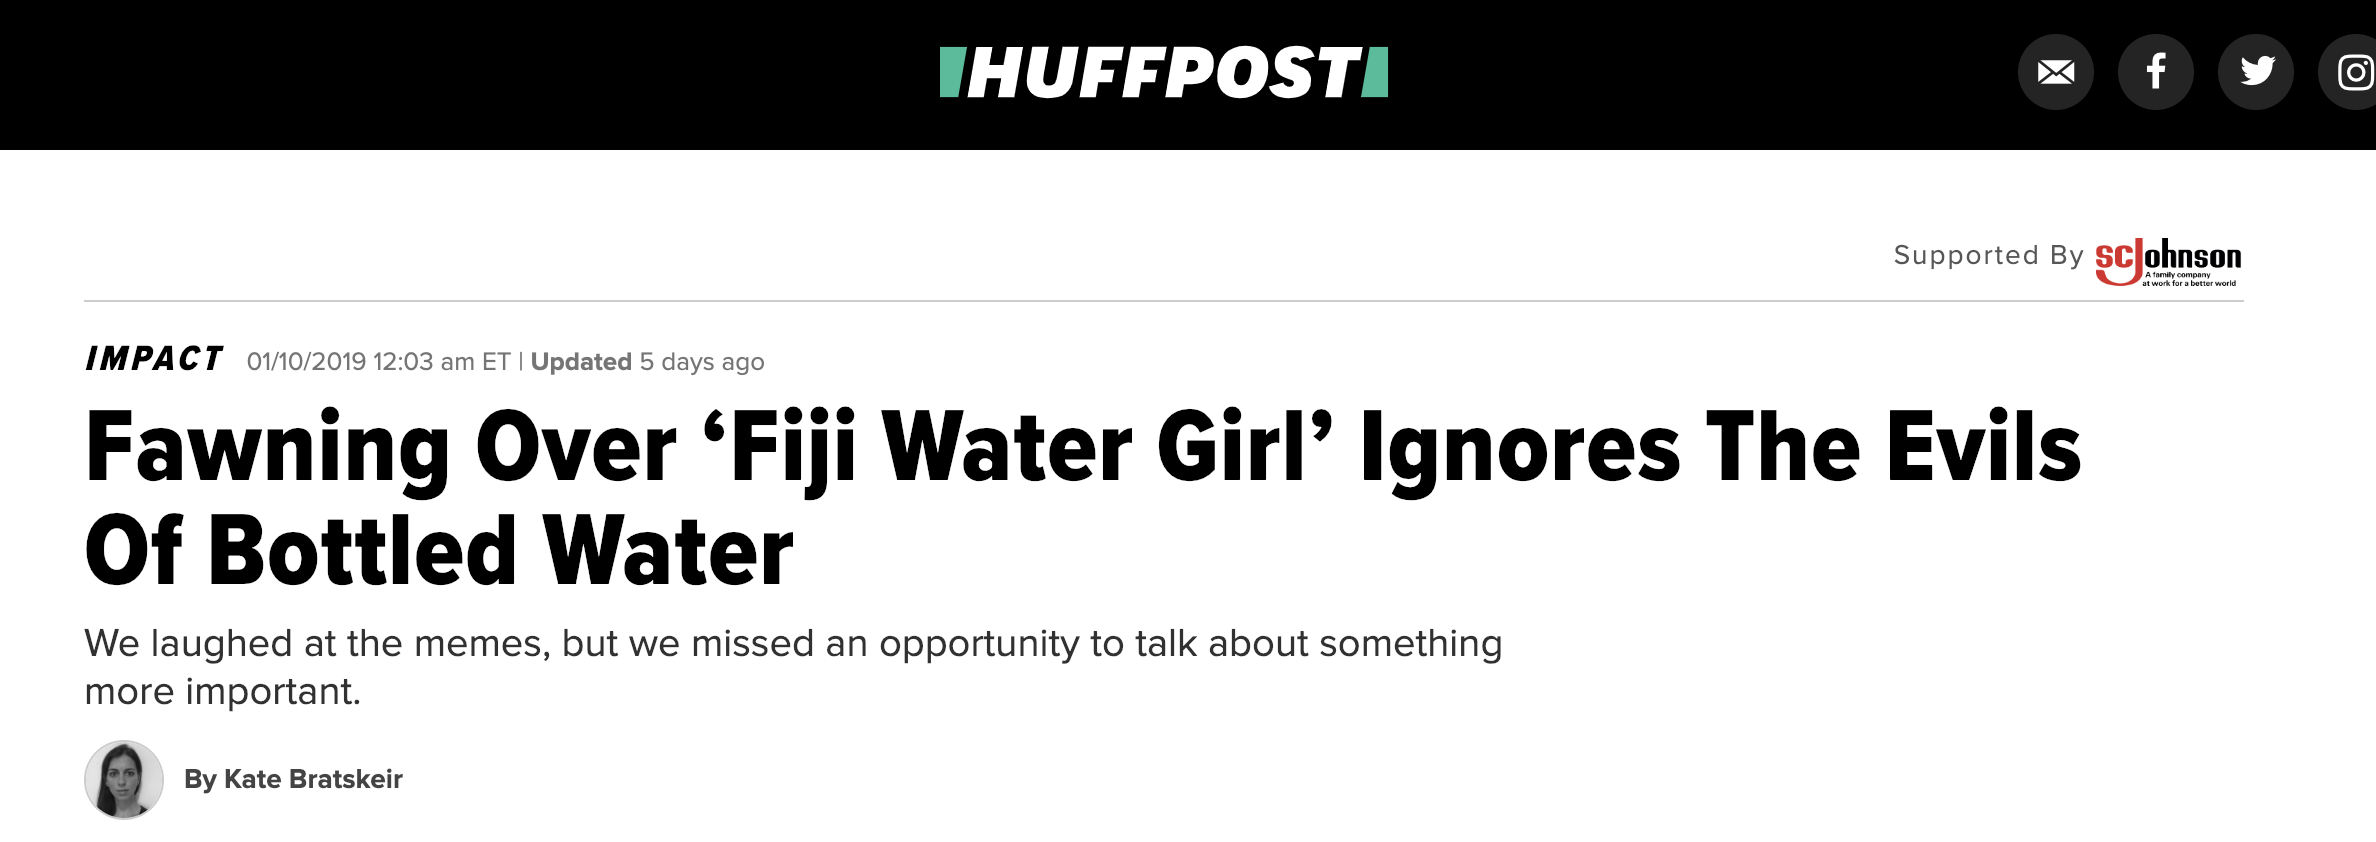Click the left green bar of HuffPost logo
This screenshot has height=842, width=2376.
coord(951,72)
